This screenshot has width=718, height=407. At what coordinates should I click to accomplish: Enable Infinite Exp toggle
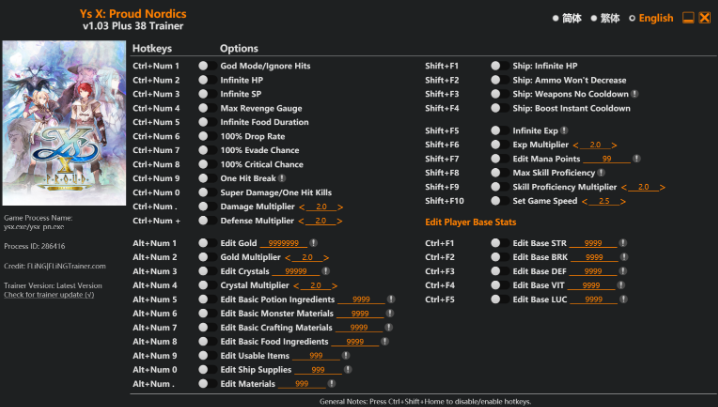pyautogui.click(x=500, y=130)
